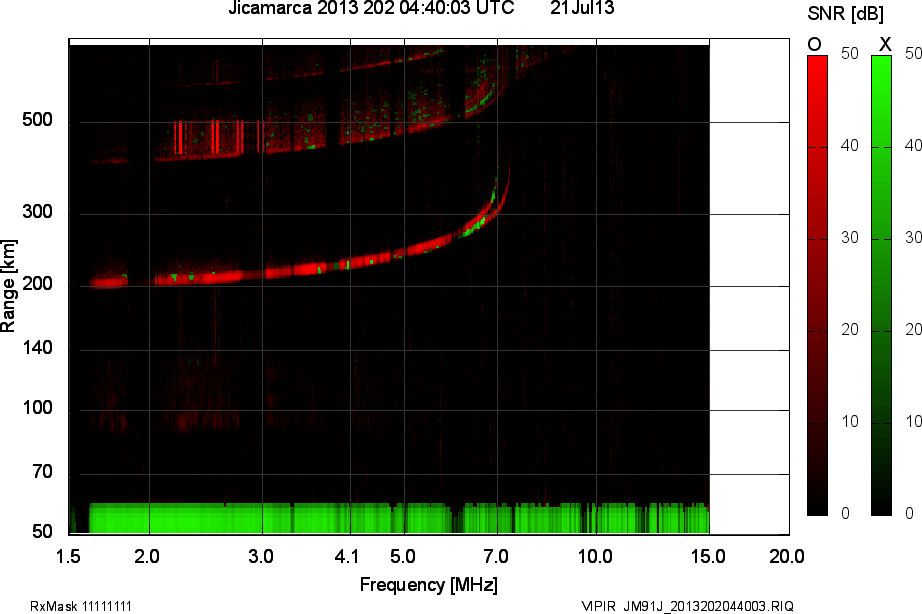922x614 pixels.
Task: Click the 140 km range tick label
Action: pos(37,349)
